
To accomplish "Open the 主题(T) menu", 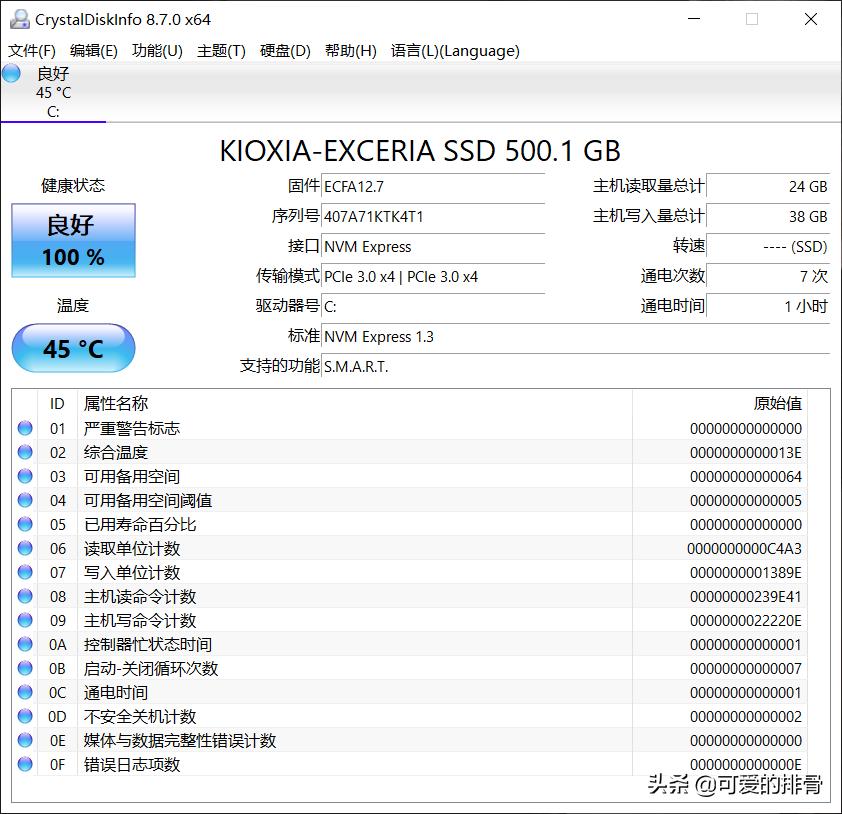I will click(223, 51).
